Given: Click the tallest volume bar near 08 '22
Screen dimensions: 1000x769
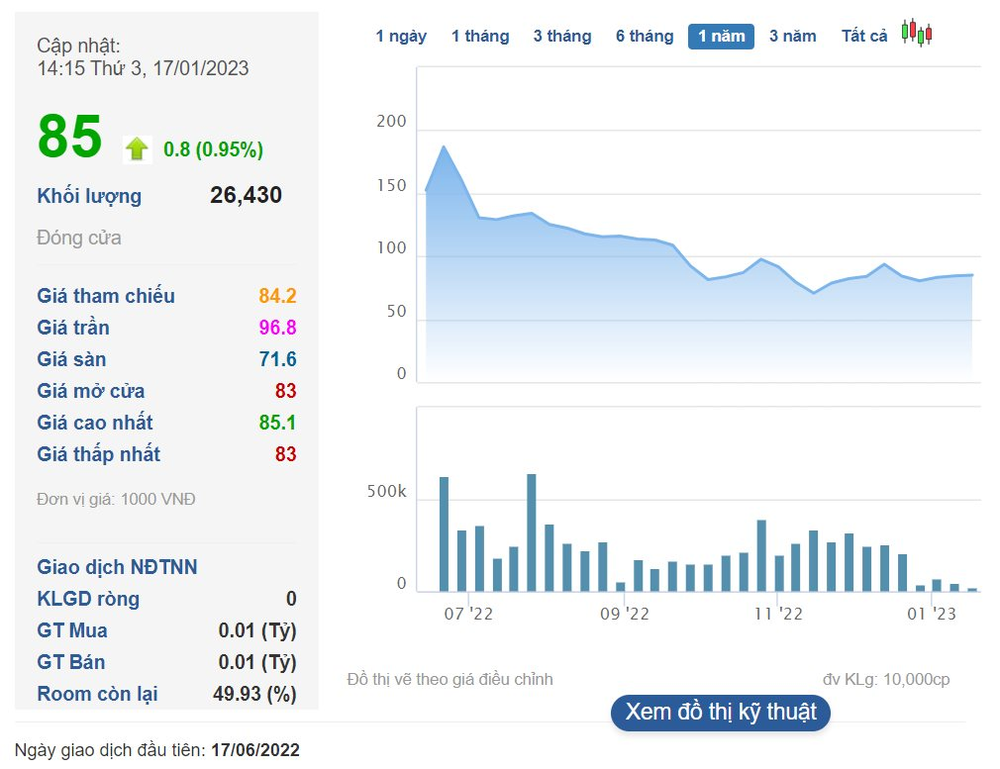Looking at the screenshot, I should tap(531, 532).
